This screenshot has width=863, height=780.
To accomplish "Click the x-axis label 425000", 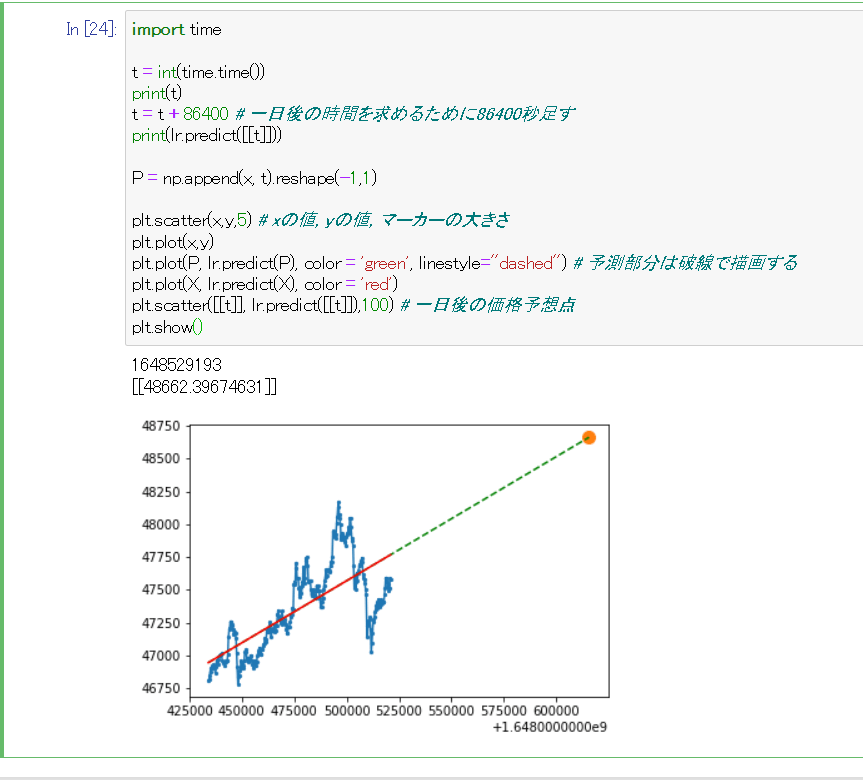I will (190, 711).
